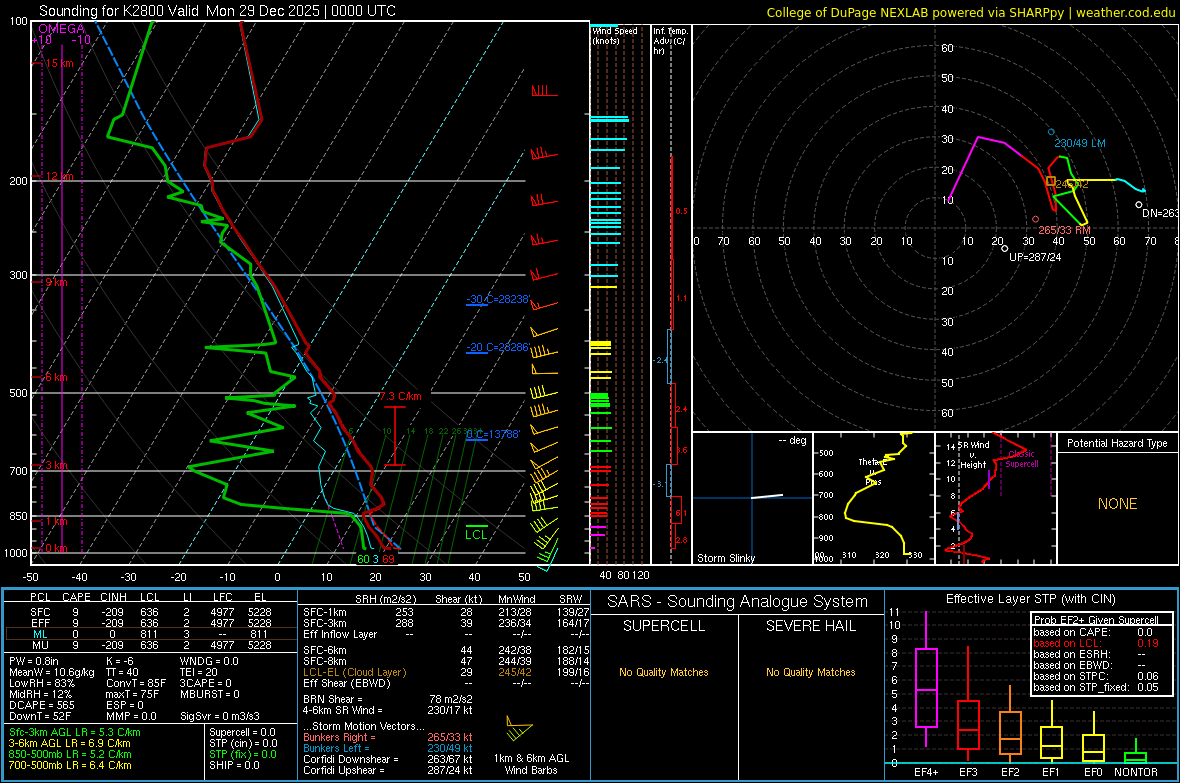Click the Classic Supercell label
1180x783 pixels.
coord(1021,459)
